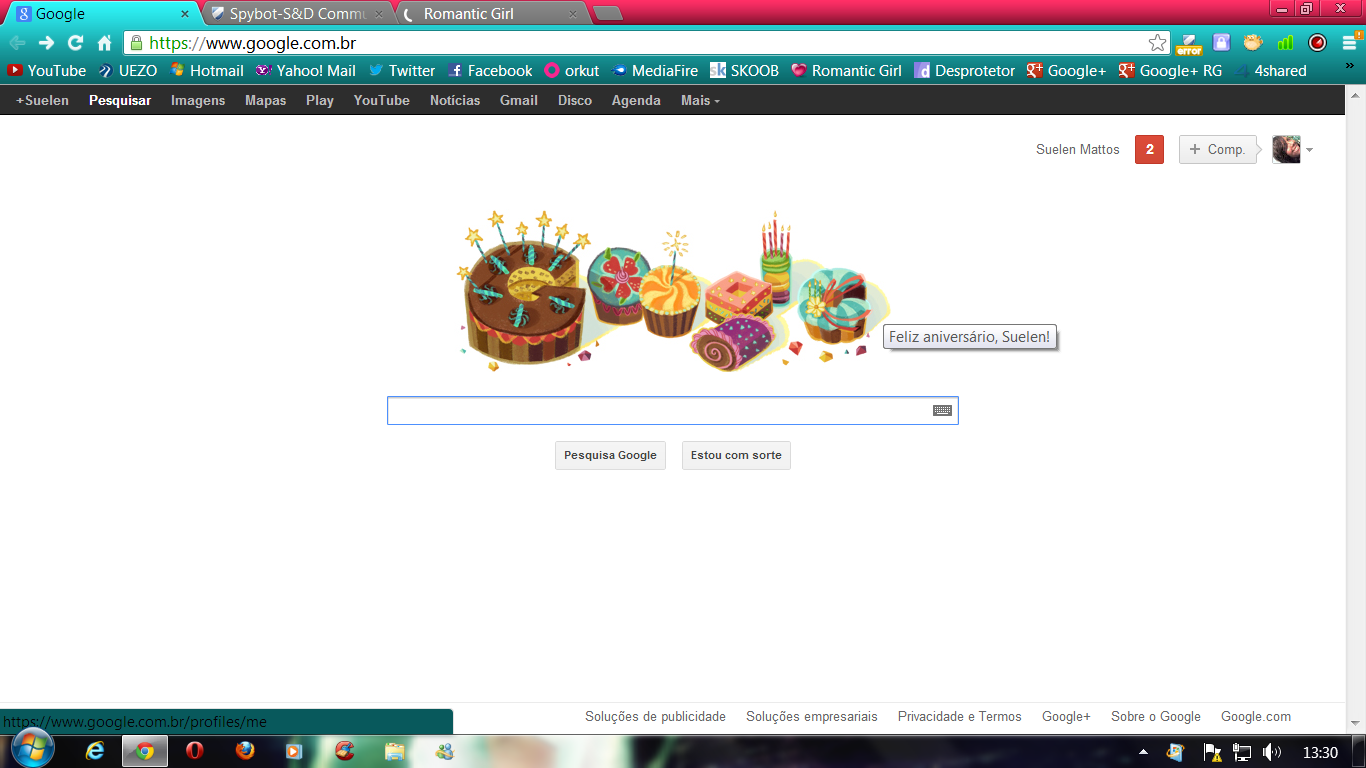Image resolution: width=1366 pixels, height=768 pixels.
Task: Show hidden bookmarks with the double chevron
Action: pyautogui.click(x=1350, y=68)
